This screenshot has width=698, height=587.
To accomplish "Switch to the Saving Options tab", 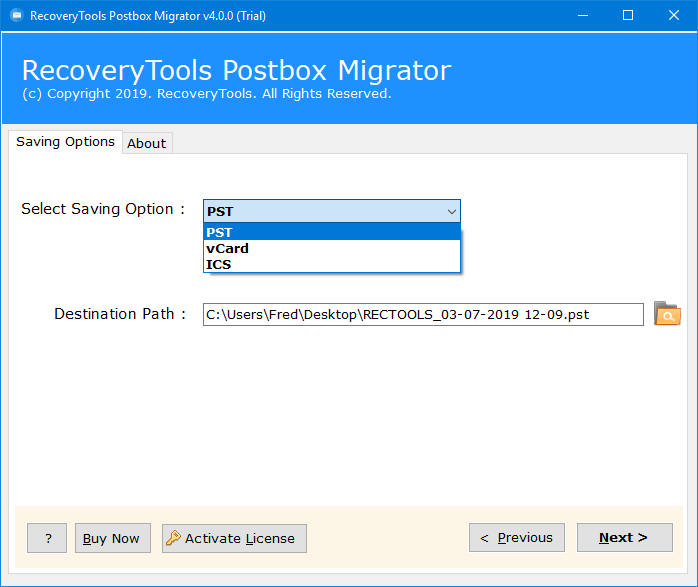I will (65, 142).
